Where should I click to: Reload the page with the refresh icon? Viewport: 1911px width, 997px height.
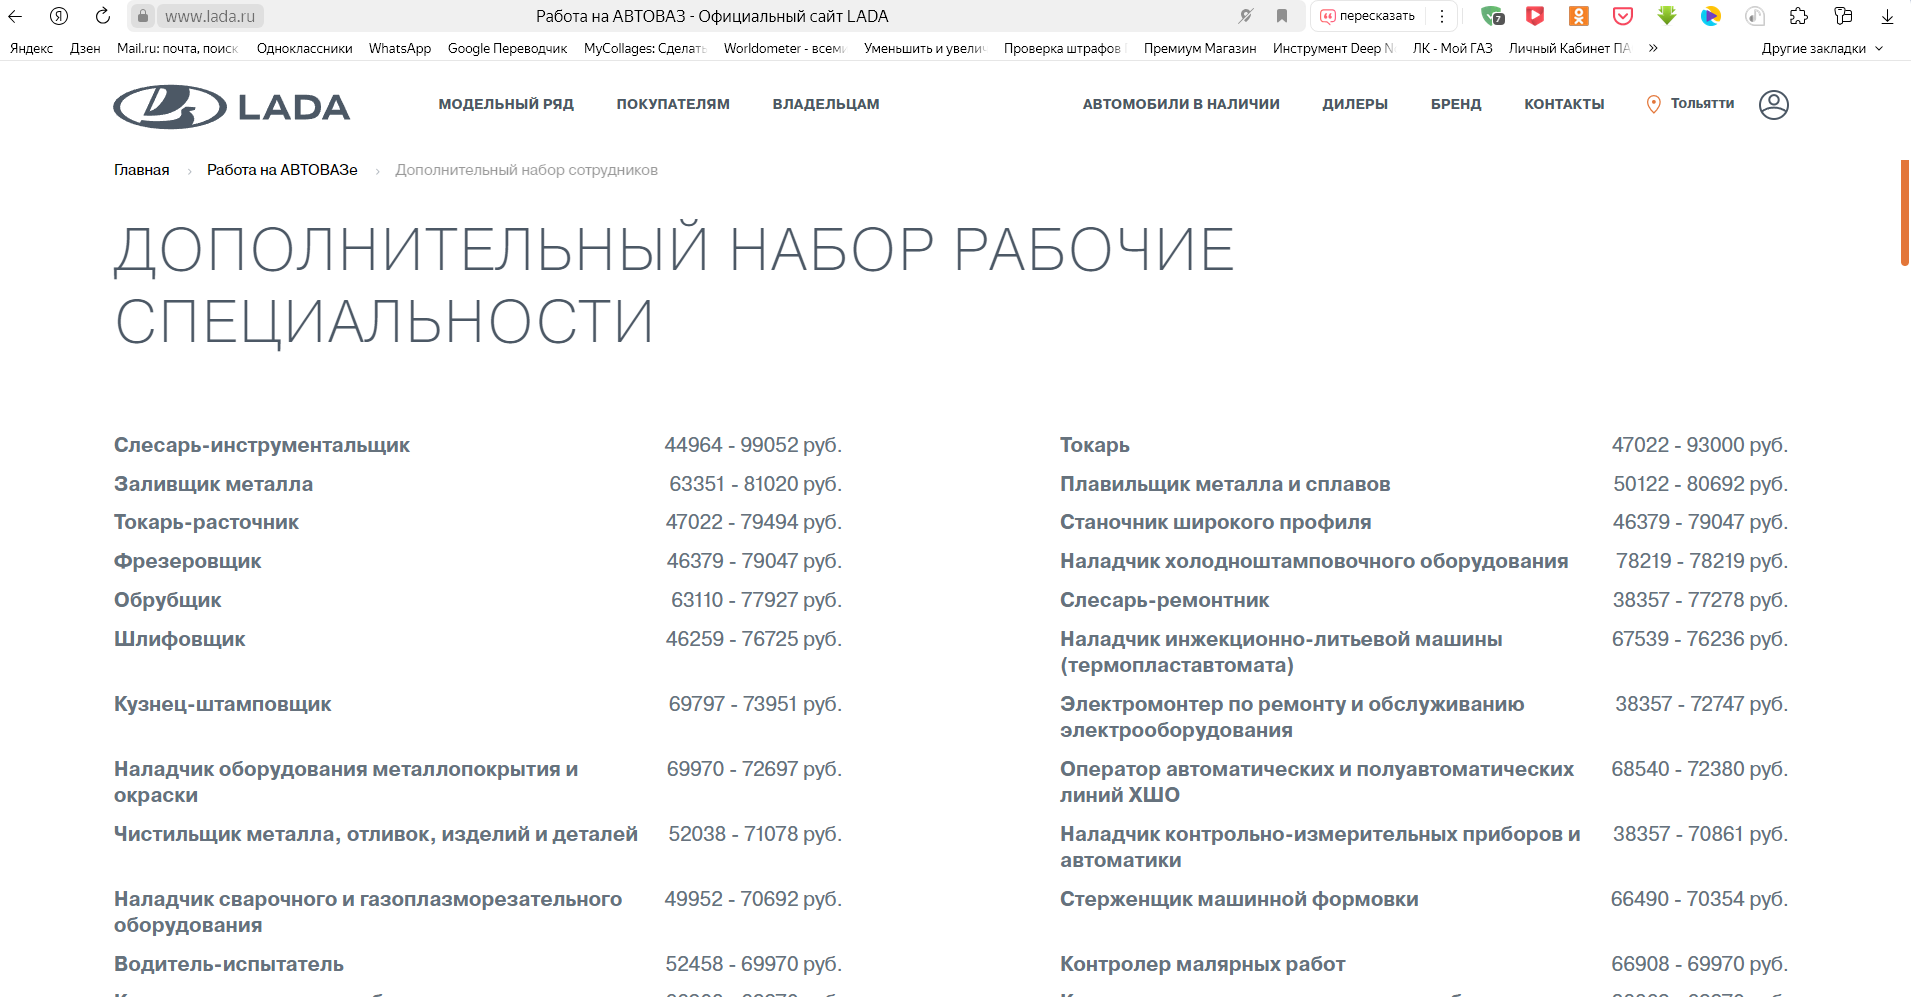(102, 16)
